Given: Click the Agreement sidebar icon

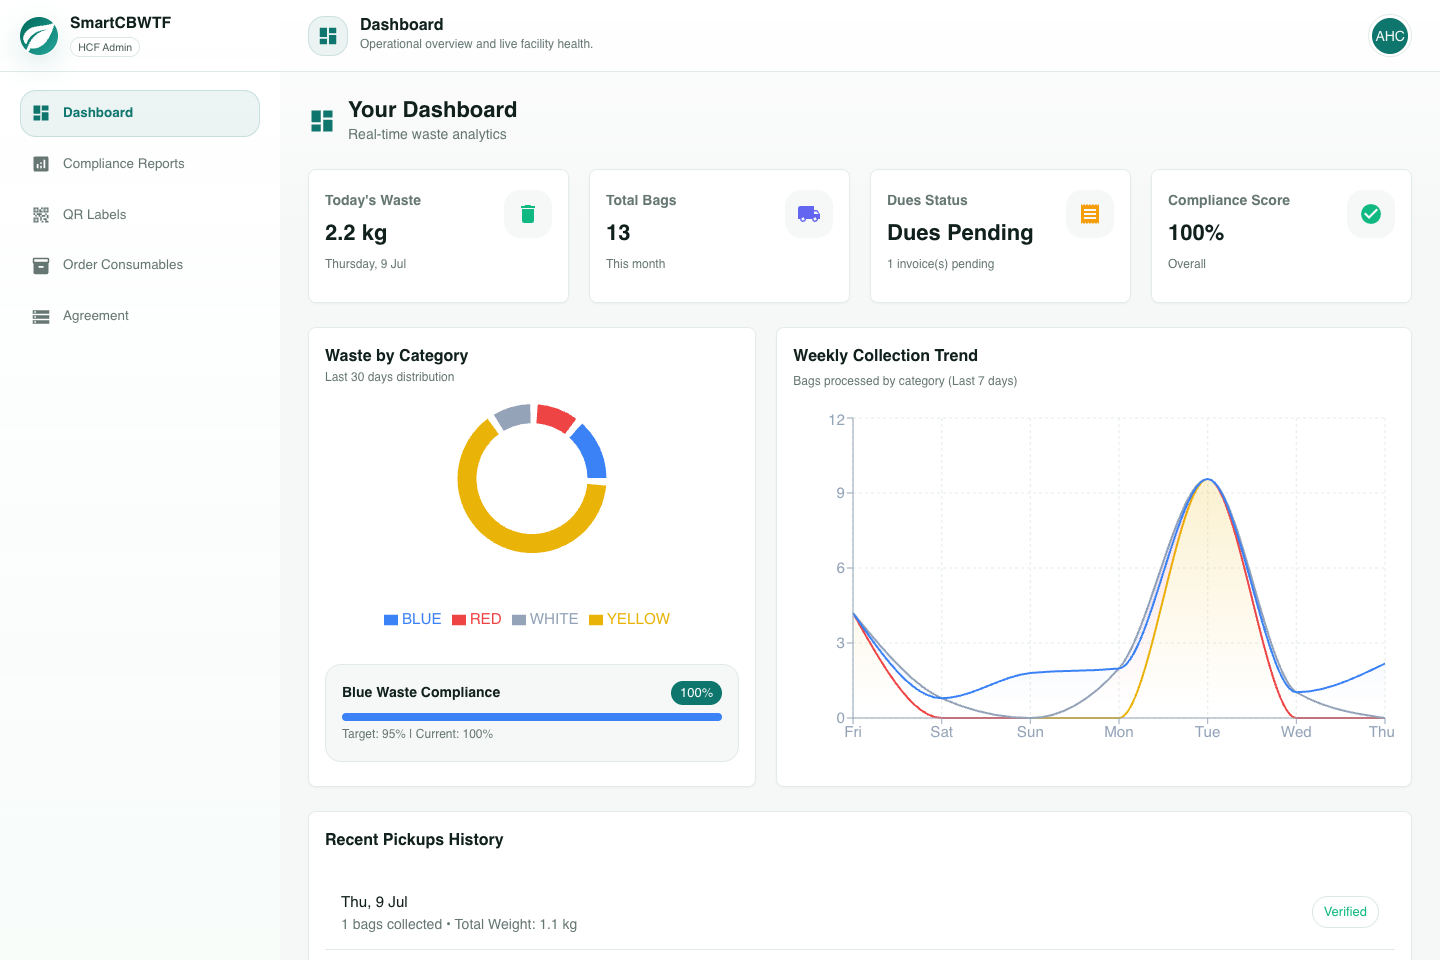Looking at the screenshot, I should coord(41,316).
